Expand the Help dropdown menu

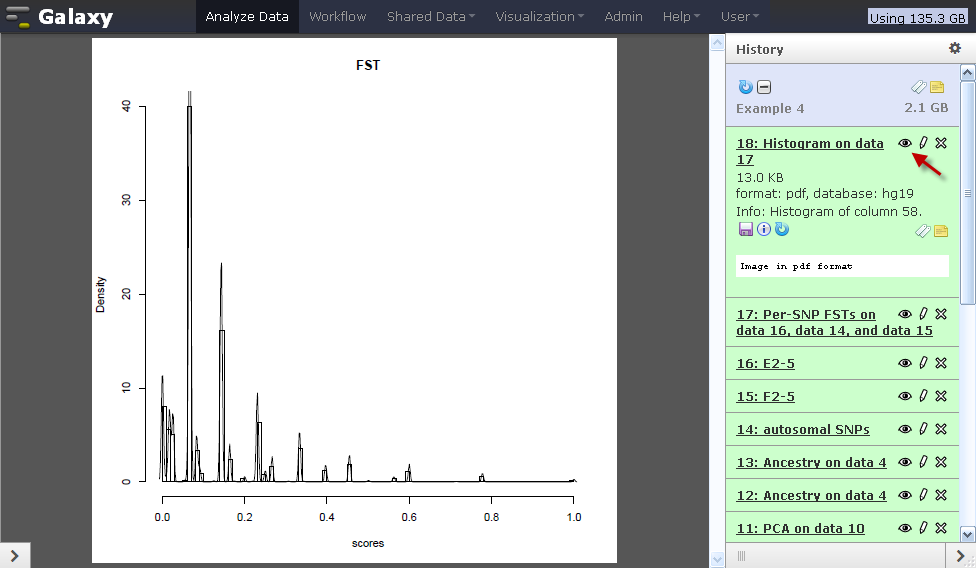pyautogui.click(x=681, y=17)
